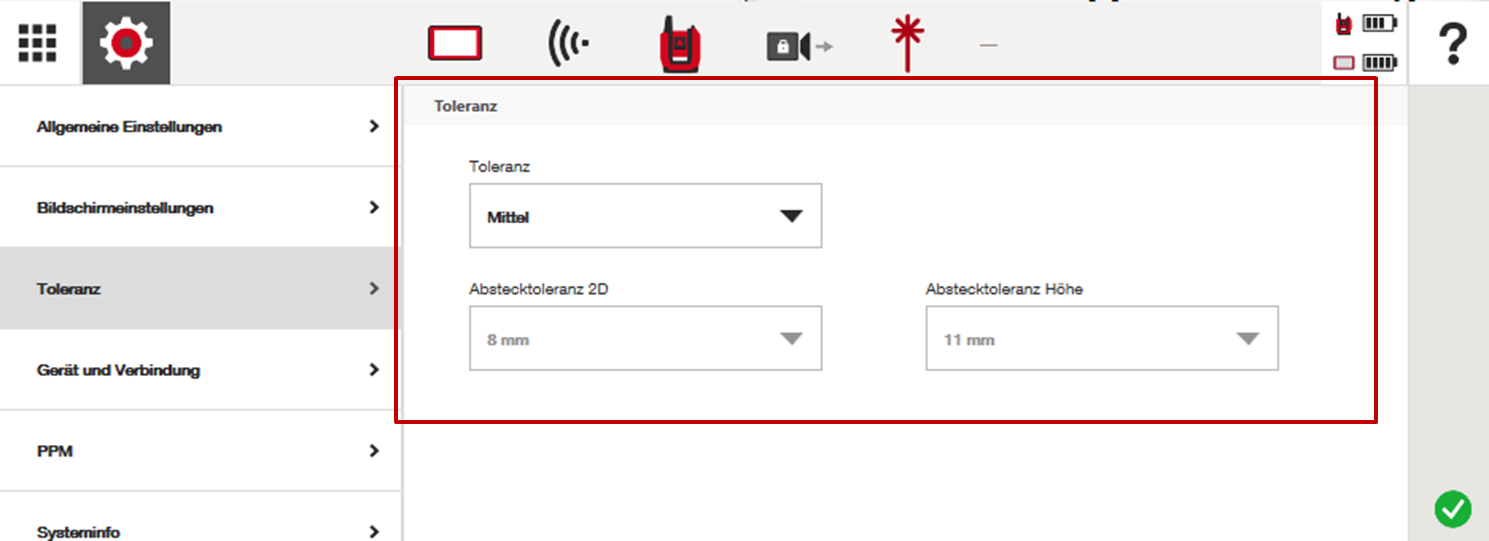Screen dimensions: 1489x541
Task: Open the Toleranz dropdown set to Mittel
Action: click(645, 216)
